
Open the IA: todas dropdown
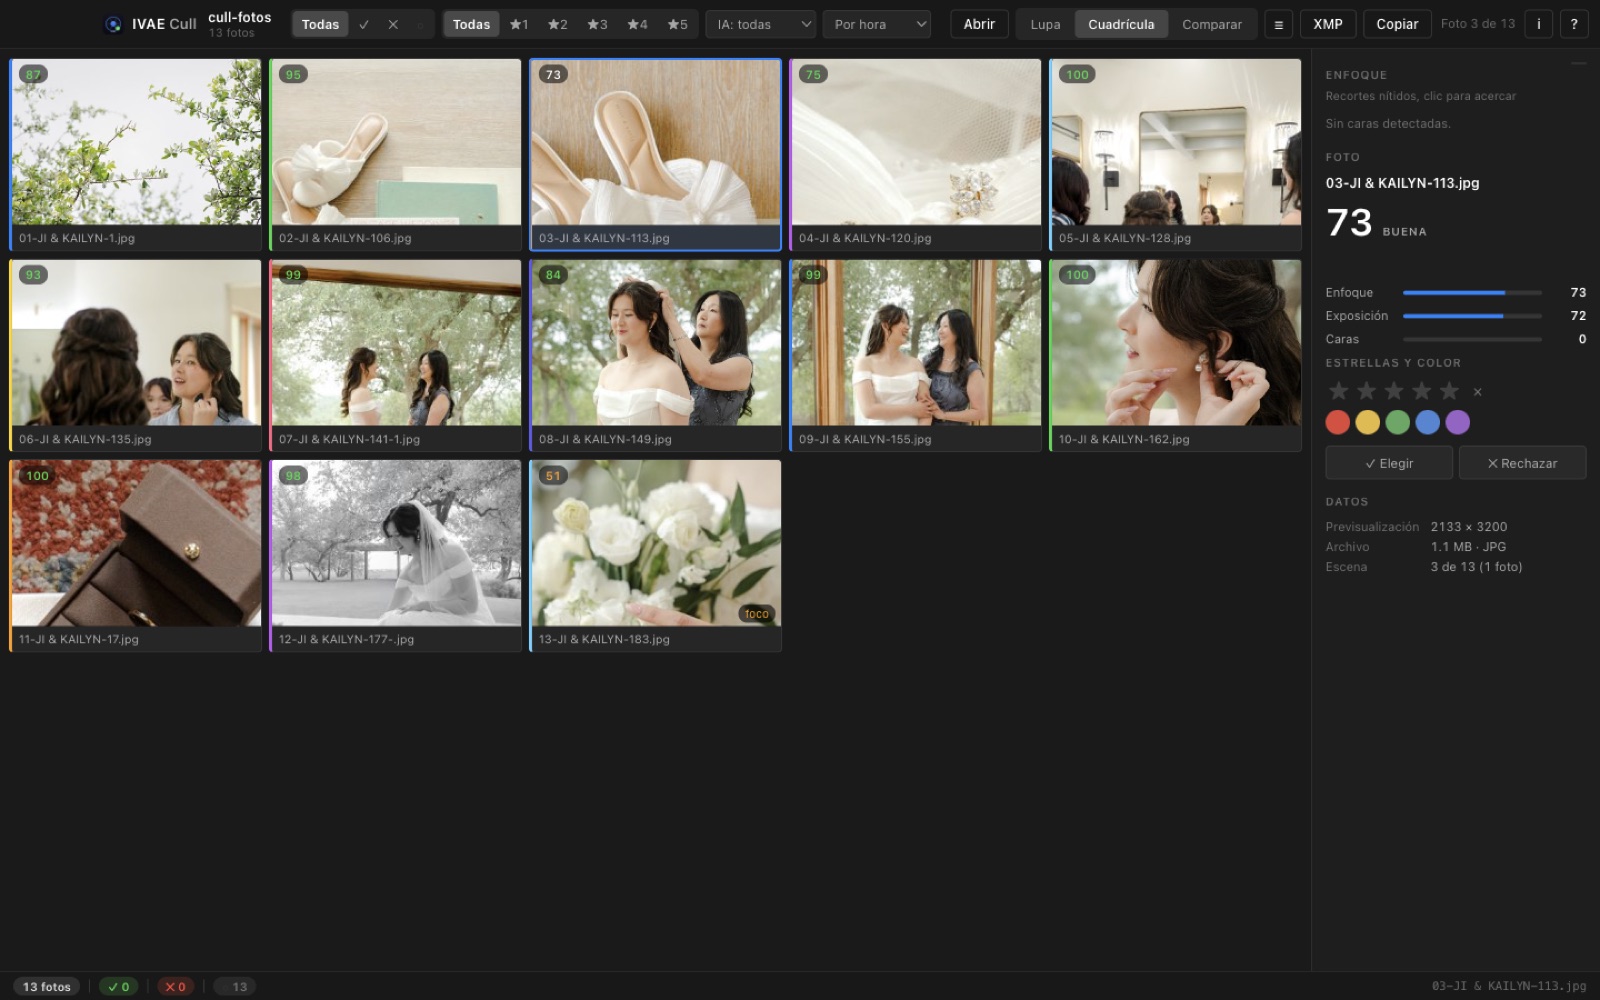(x=761, y=24)
